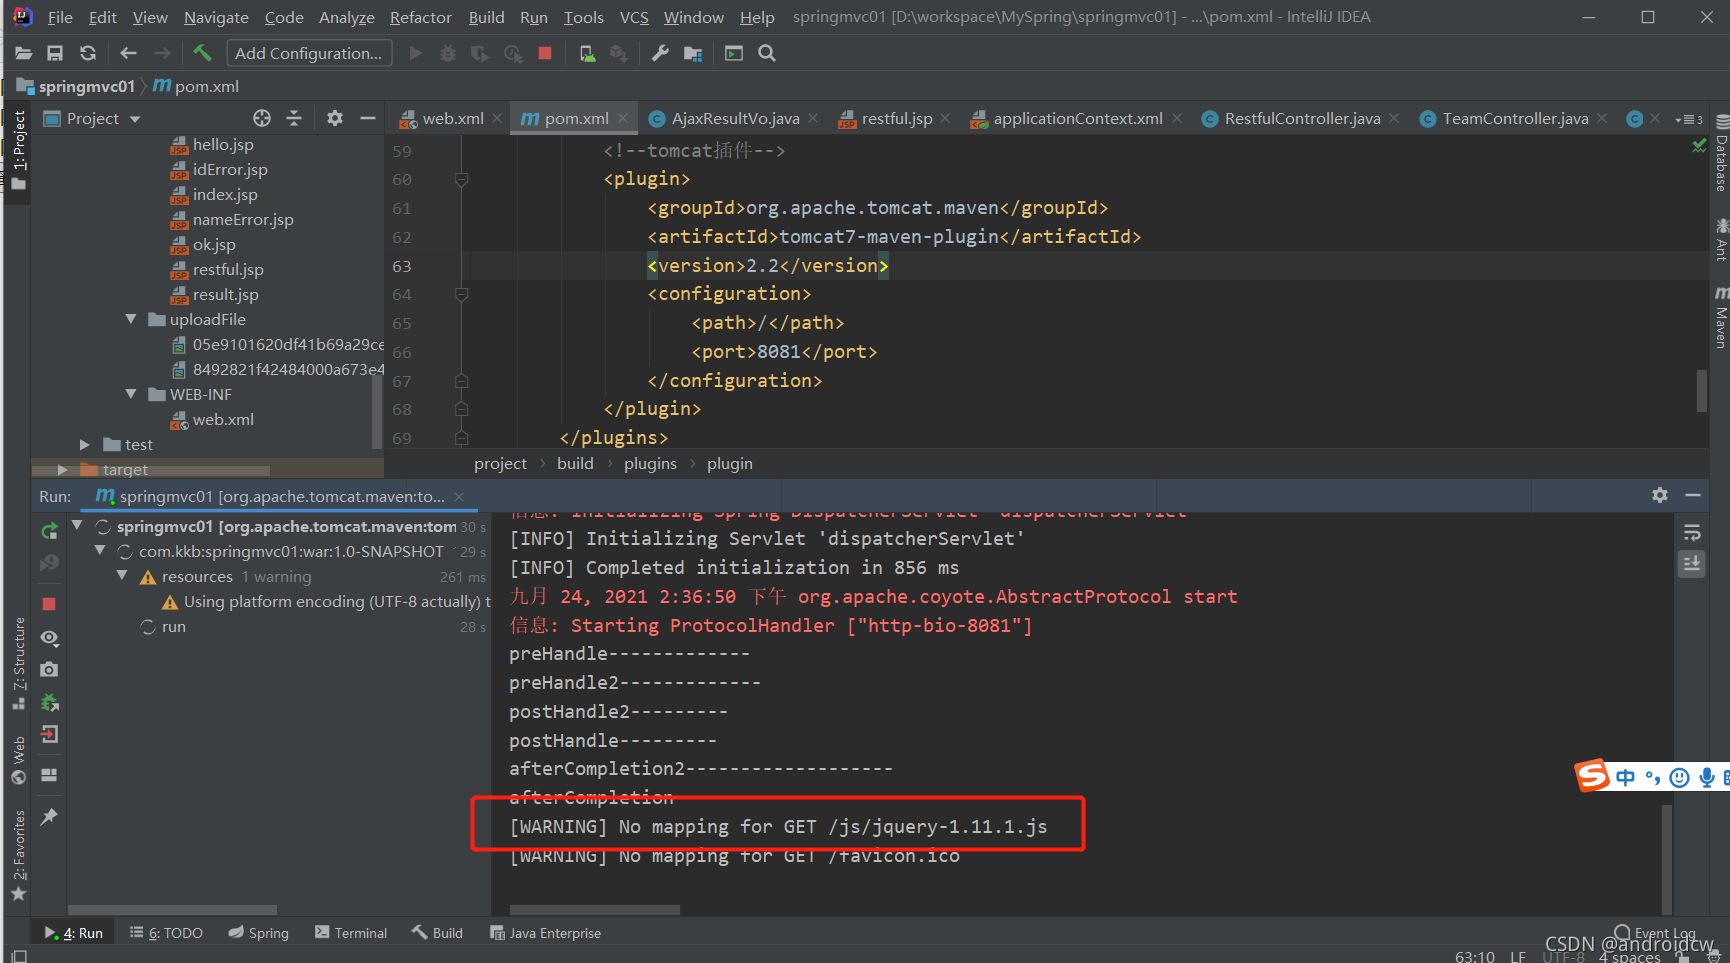Open Run Anything terminal icon
1730x963 pixels.
click(734, 53)
